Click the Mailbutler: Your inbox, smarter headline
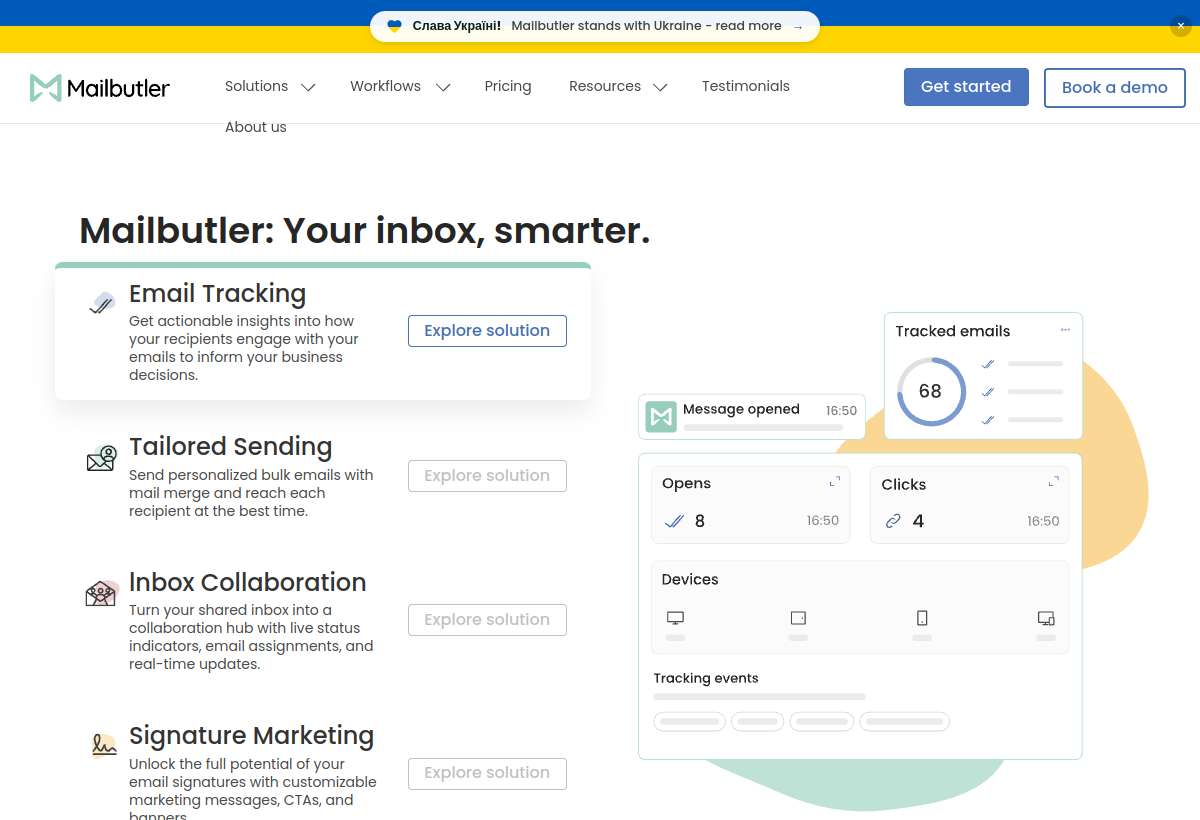 point(365,230)
